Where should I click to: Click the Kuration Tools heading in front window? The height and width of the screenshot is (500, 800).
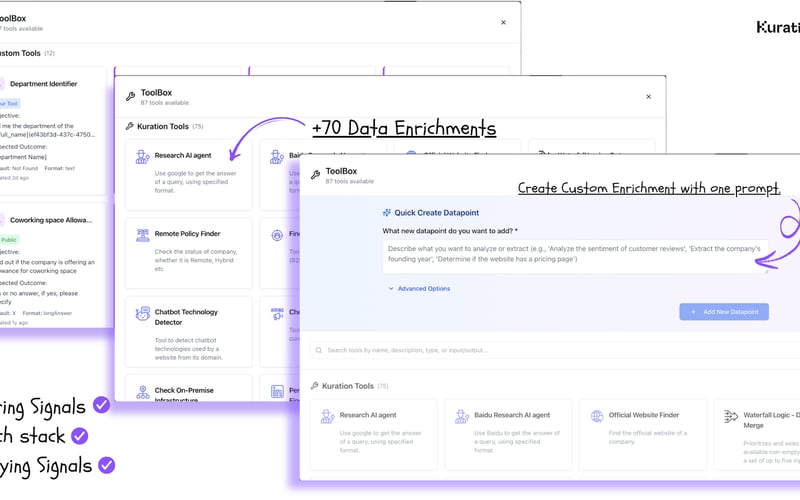[x=347, y=386]
